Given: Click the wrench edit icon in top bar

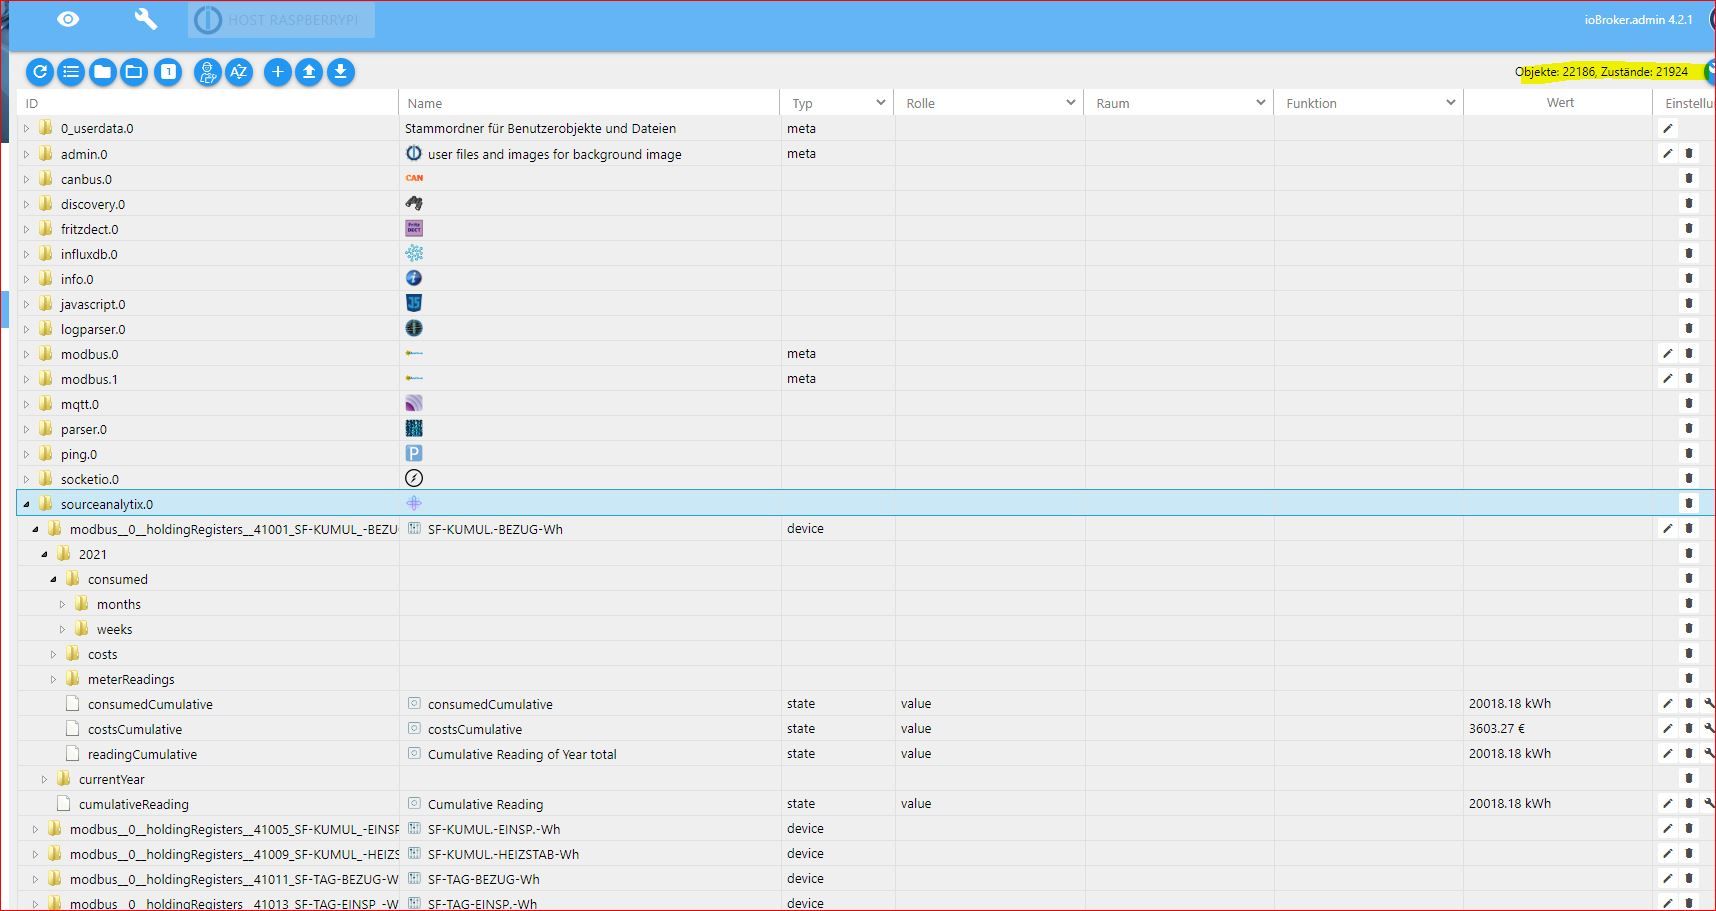Looking at the screenshot, I should [x=146, y=19].
